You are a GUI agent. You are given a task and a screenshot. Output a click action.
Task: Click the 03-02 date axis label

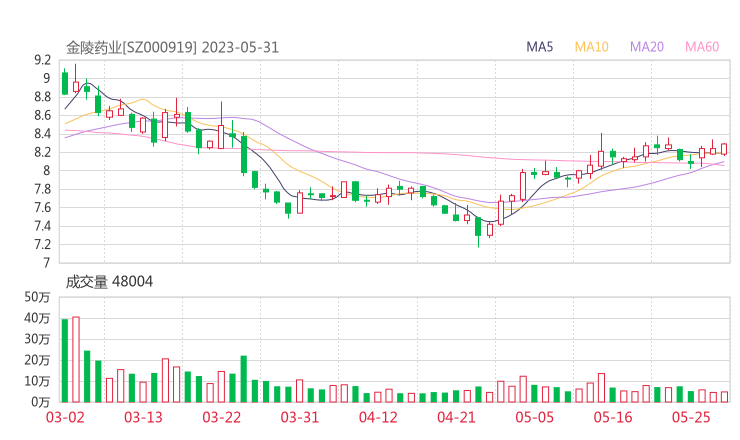coord(65,417)
